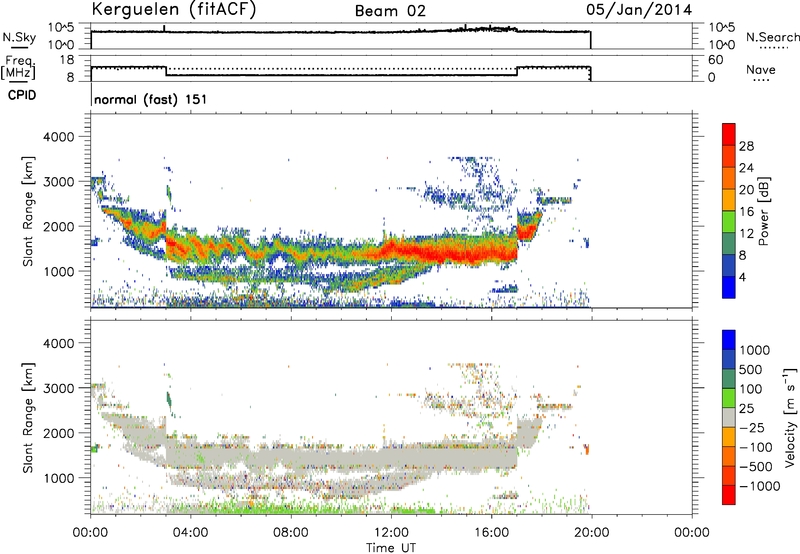Click the 'Power [dB]' colorbar title
800x554 pixels.
coord(763,211)
